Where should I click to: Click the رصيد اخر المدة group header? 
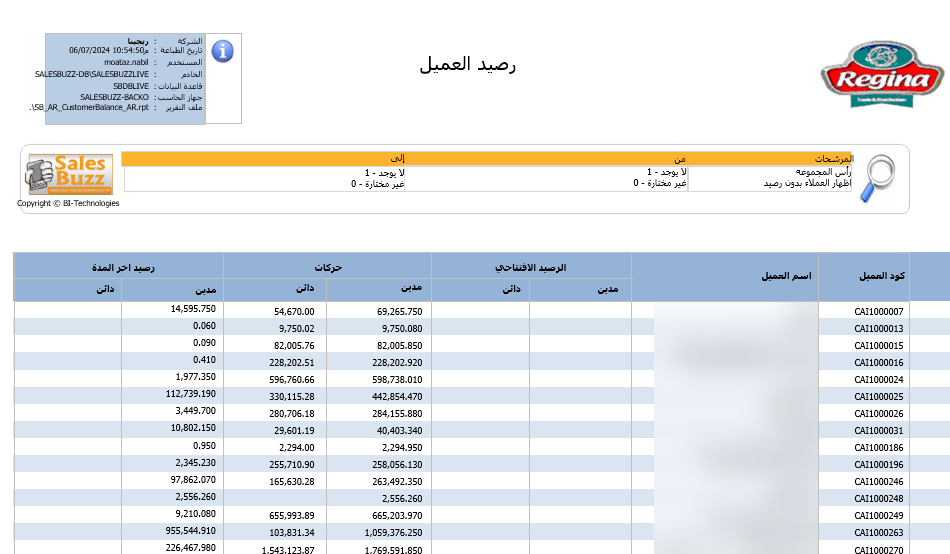click(x=119, y=267)
